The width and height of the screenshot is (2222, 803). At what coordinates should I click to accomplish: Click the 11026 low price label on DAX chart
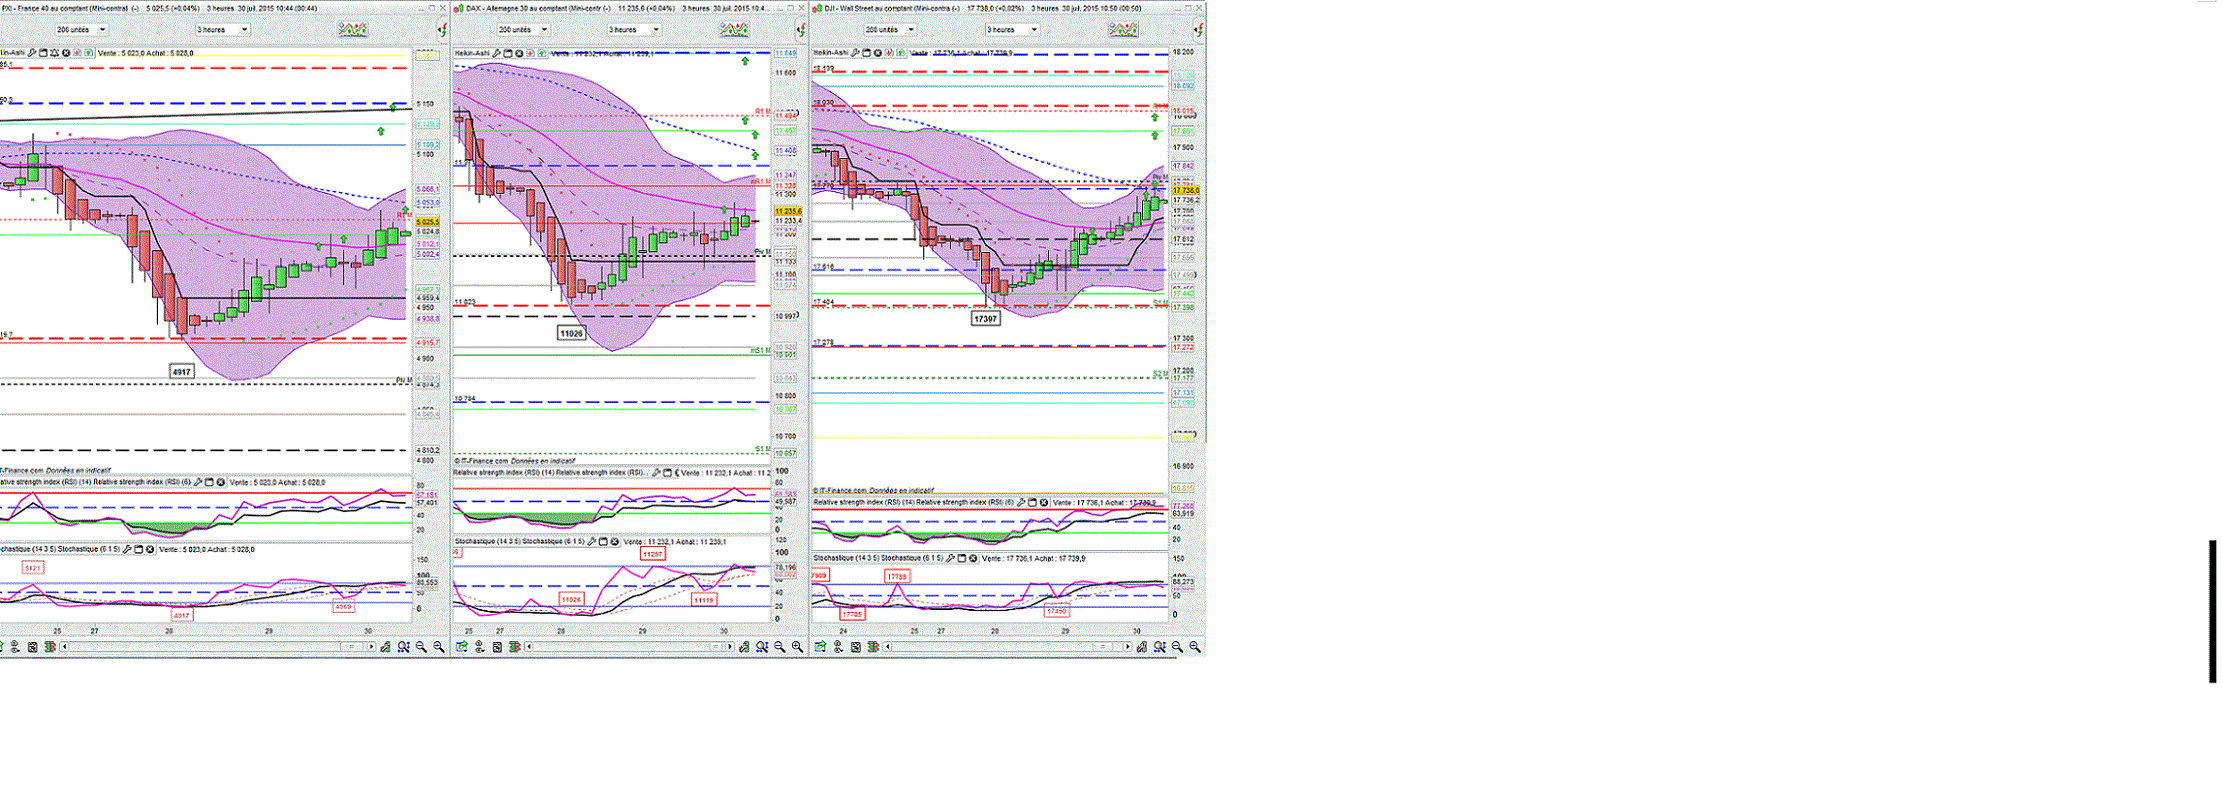571,333
